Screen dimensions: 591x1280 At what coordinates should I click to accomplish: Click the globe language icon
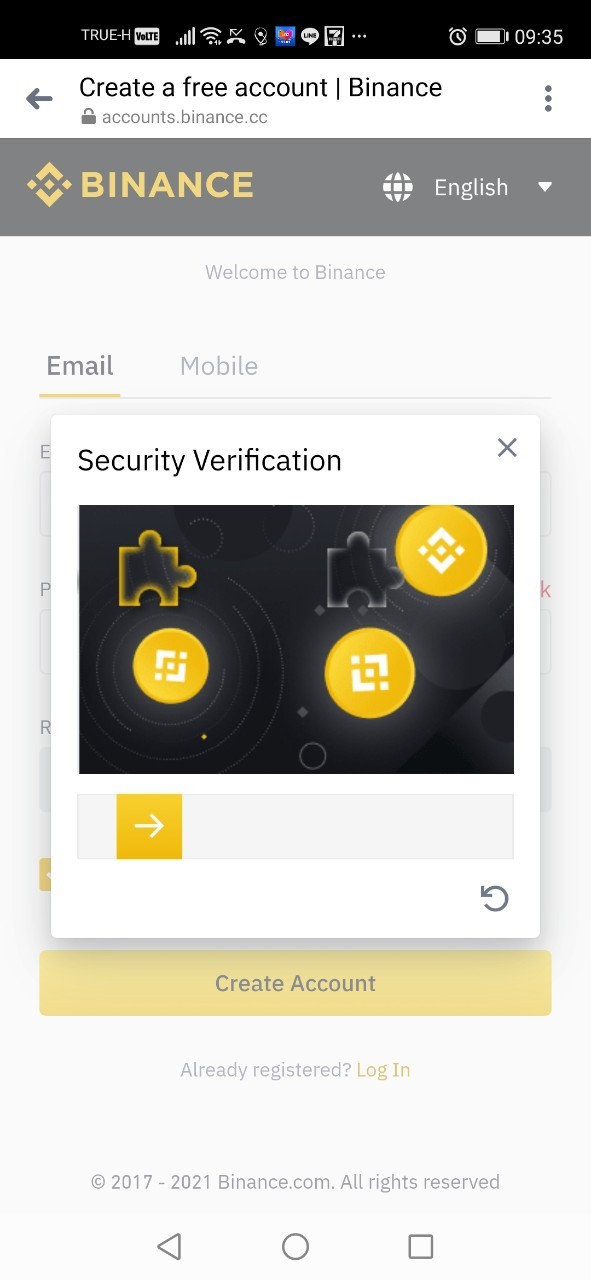tap(398, 187)
